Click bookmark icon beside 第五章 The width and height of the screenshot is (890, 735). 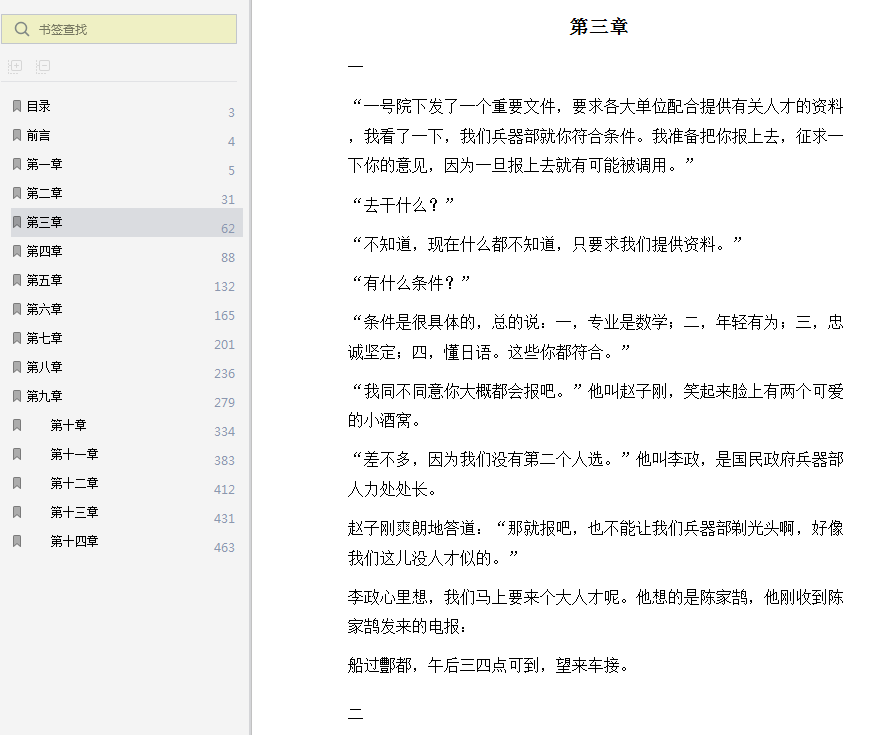click(x=17, y=280)
